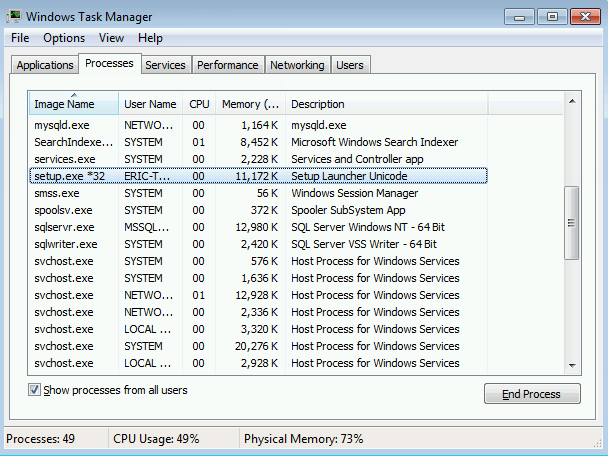This screenshot has width=608, height=456.
Task: Select the mysqld.exe process row
Action: [258, 125]
